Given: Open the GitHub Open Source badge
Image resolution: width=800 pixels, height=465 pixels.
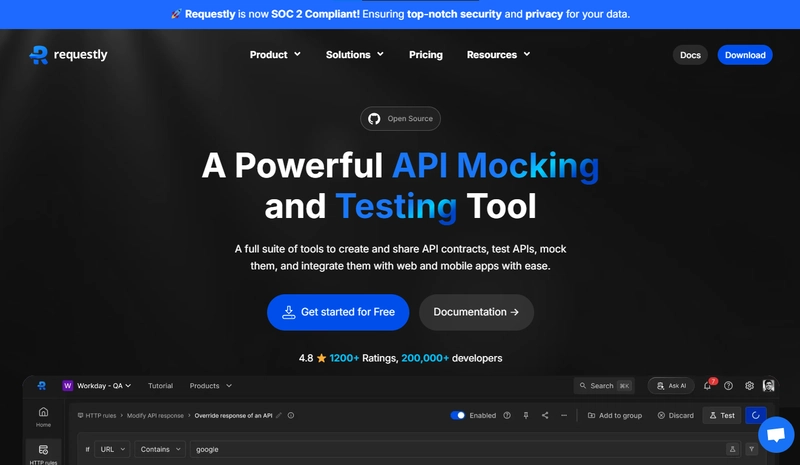Looking at the screenshot, I should tap(400, 119).
